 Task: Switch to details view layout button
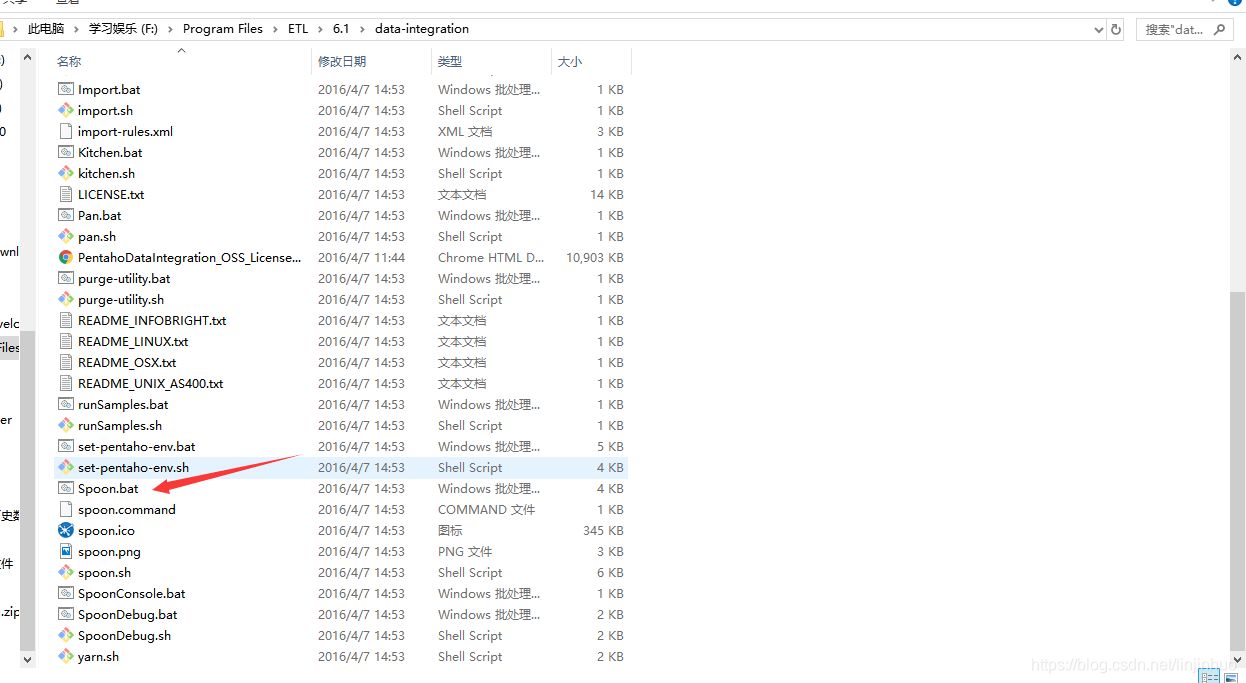point(1209,676)
